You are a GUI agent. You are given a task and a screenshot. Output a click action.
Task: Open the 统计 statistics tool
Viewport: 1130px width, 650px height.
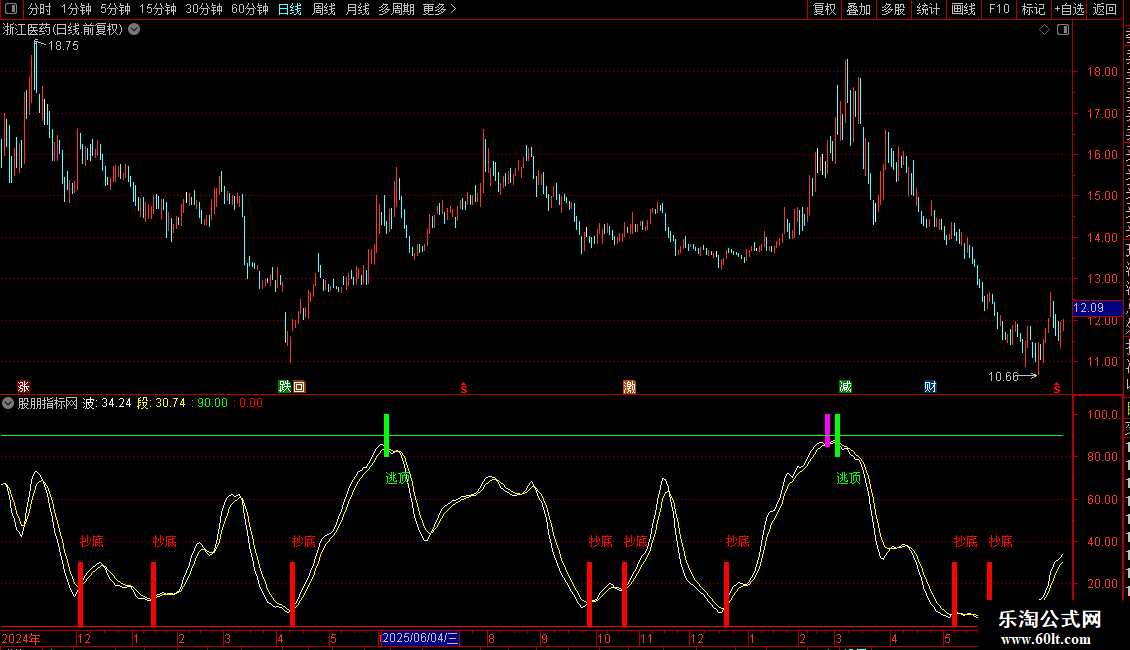[927, 9]
